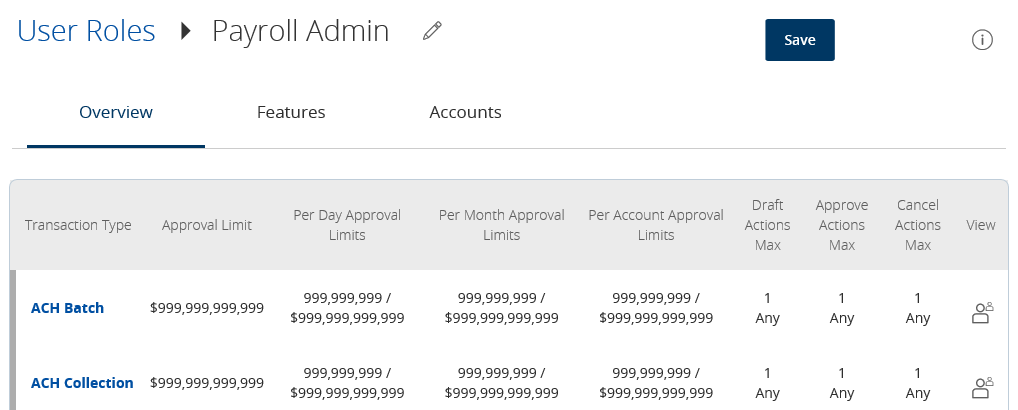Click the Approval Limit column header
This screenshot has width=1018, height=410.
207,225
